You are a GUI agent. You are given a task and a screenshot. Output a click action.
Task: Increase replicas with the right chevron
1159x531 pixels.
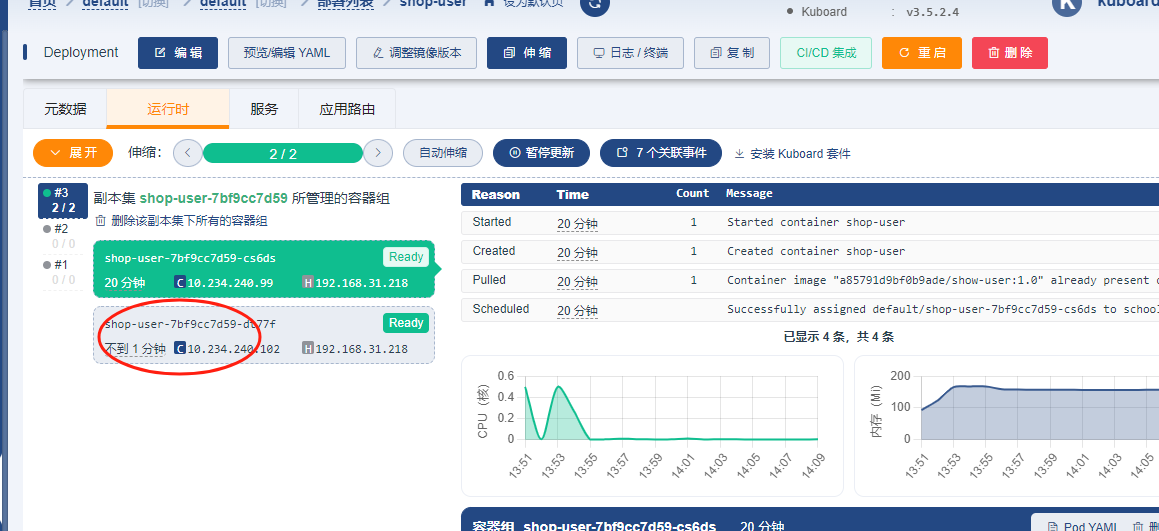[377, 153]
